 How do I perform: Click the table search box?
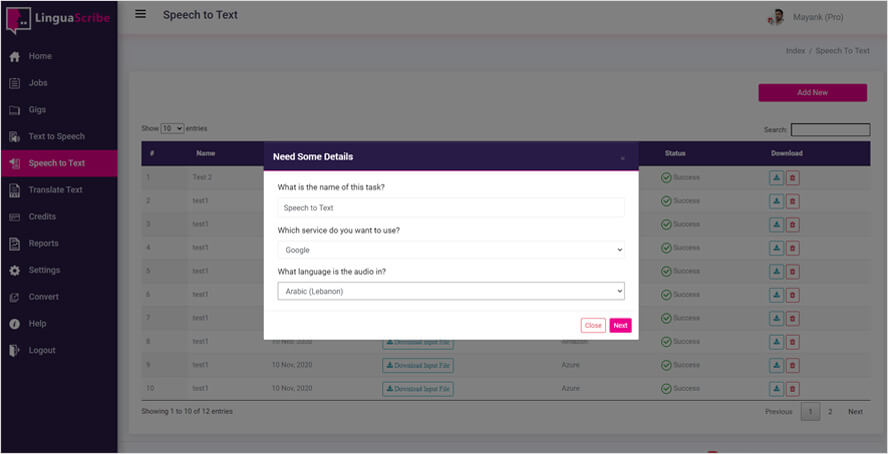(x=830, y=130)
